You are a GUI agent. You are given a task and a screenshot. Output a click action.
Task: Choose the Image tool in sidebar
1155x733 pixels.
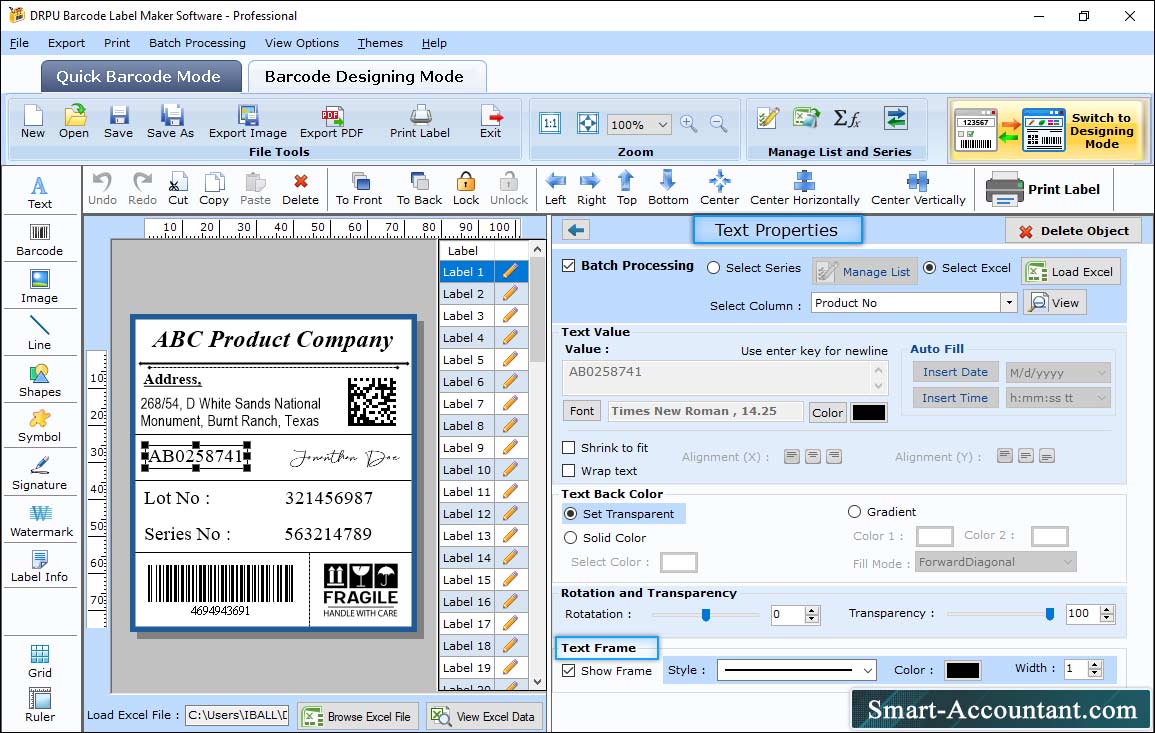tap(40, 287)
